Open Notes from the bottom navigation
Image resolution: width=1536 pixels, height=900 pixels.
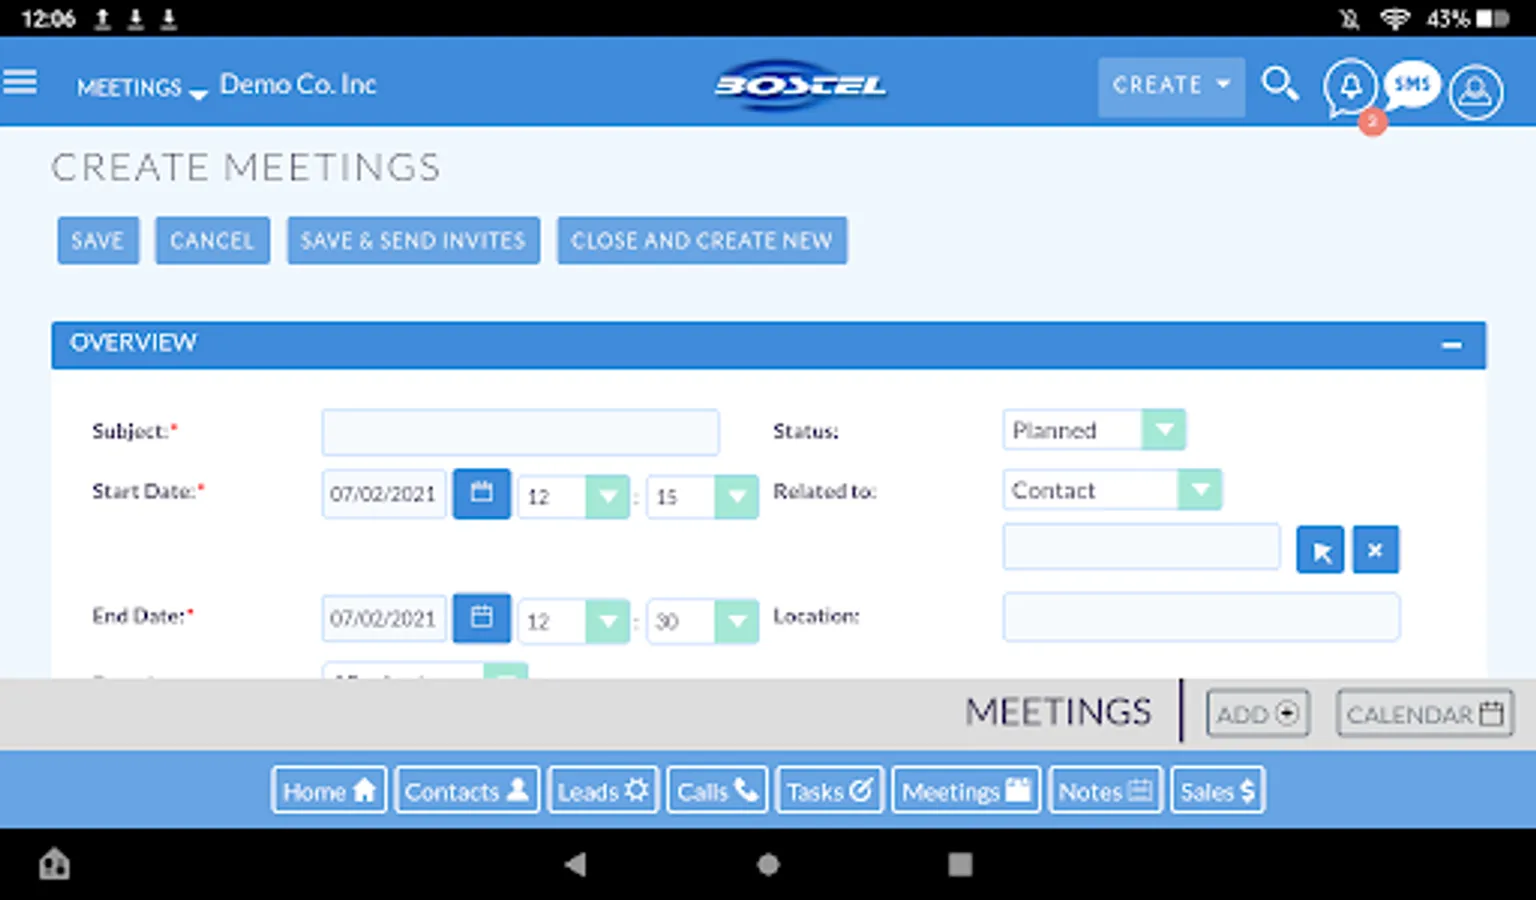click(1104, 790)
